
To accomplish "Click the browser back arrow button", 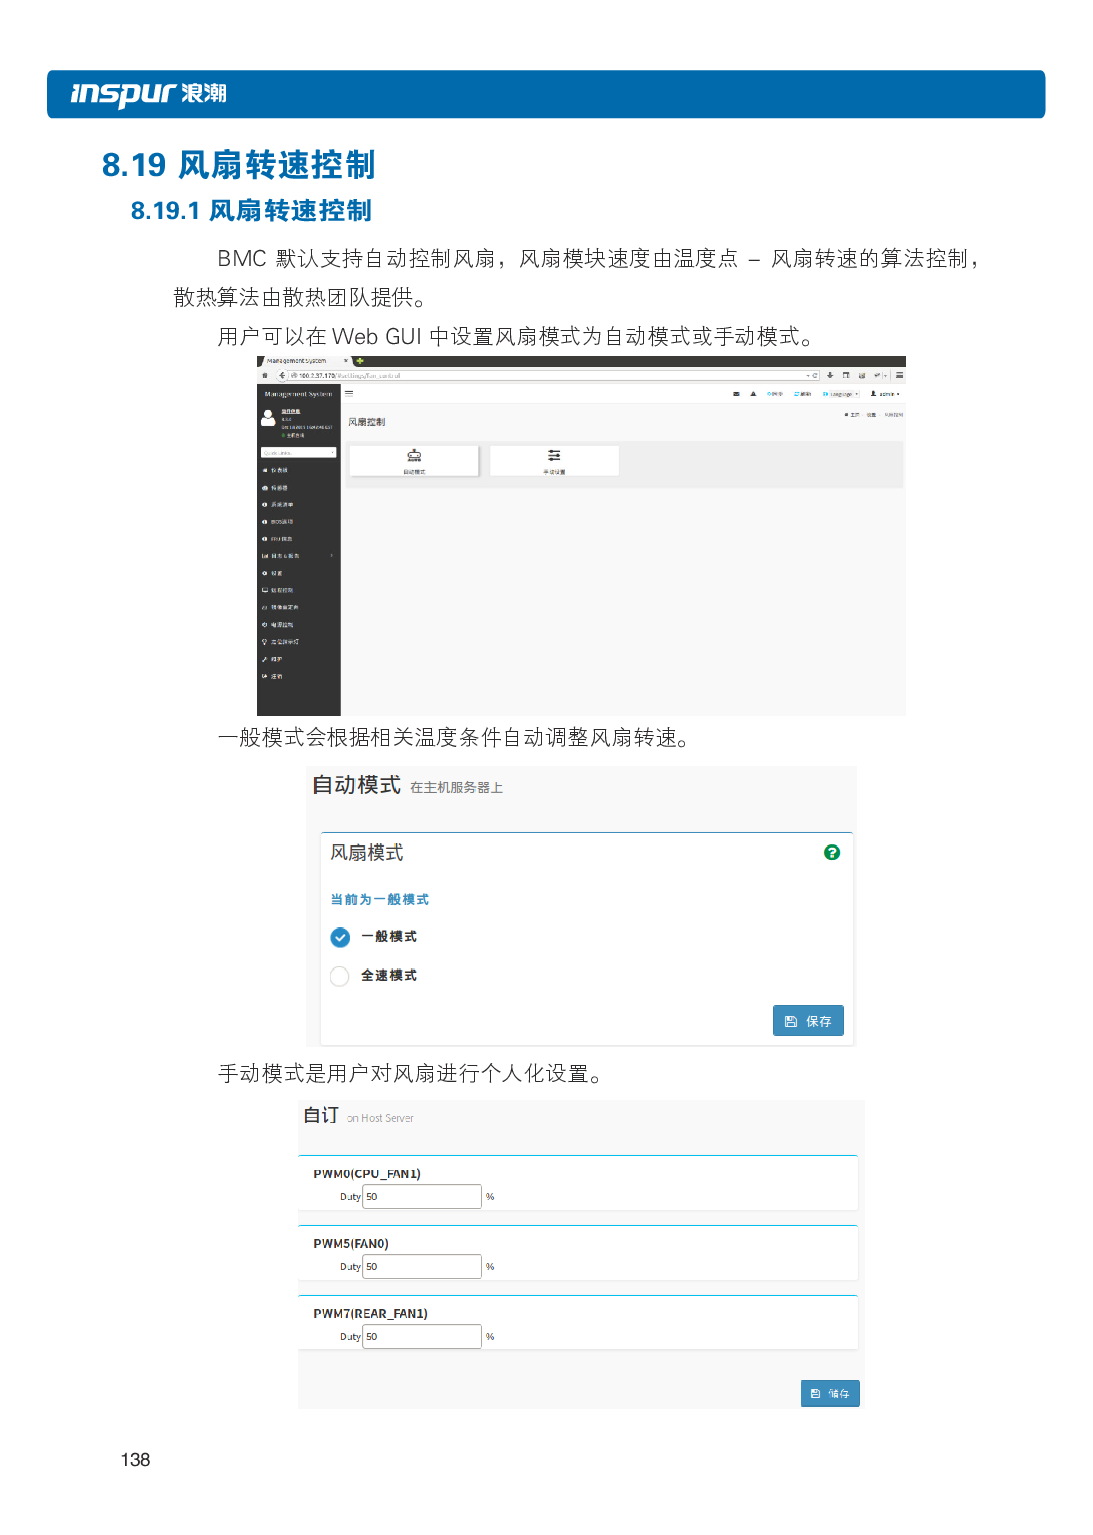I will [282, 376].
